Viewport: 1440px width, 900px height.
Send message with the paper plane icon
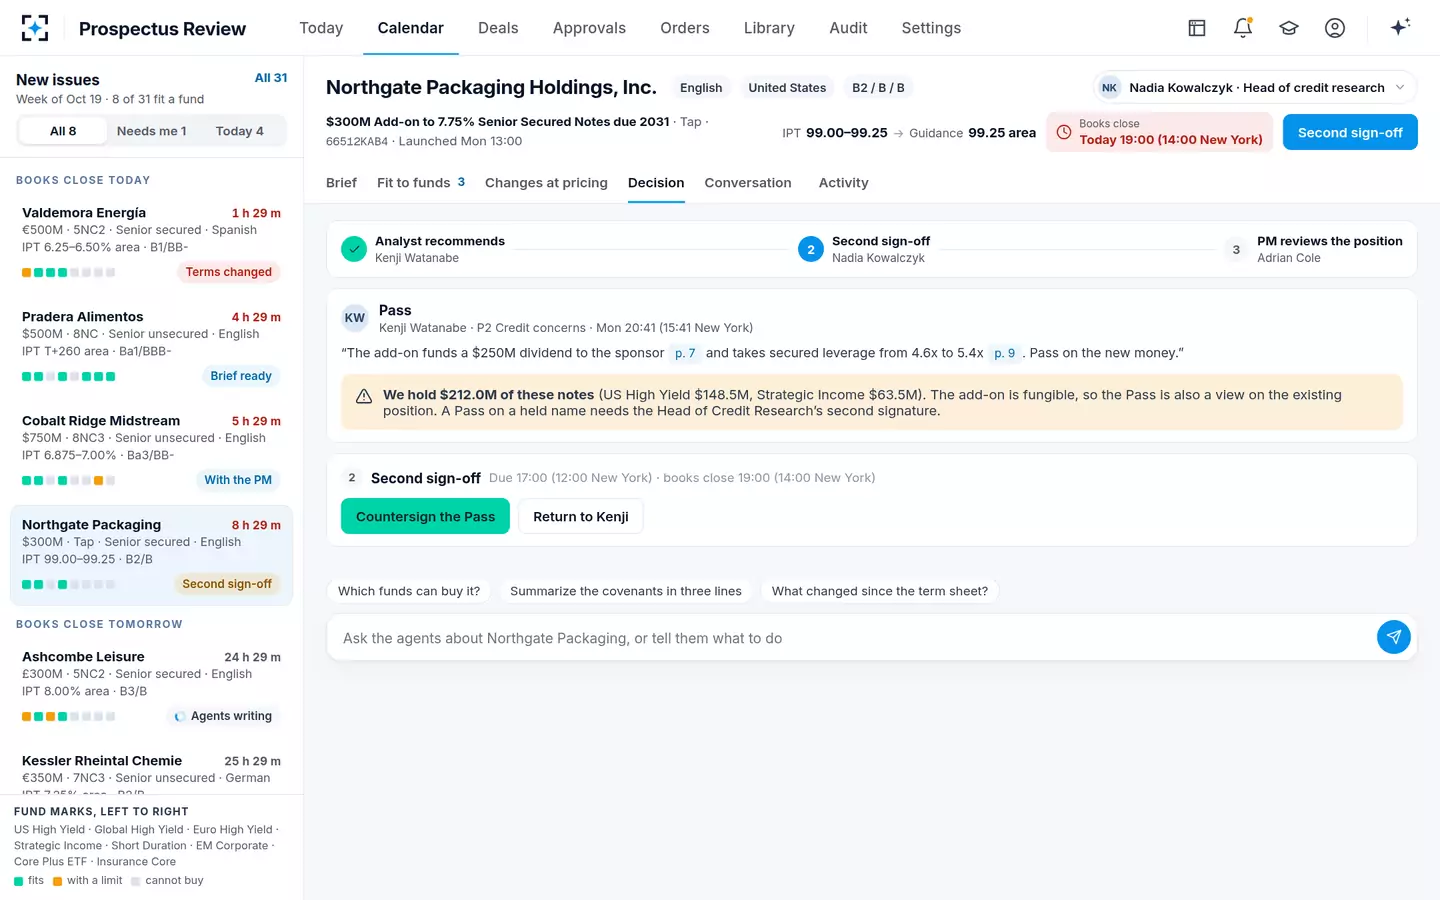click(1394, 637)
